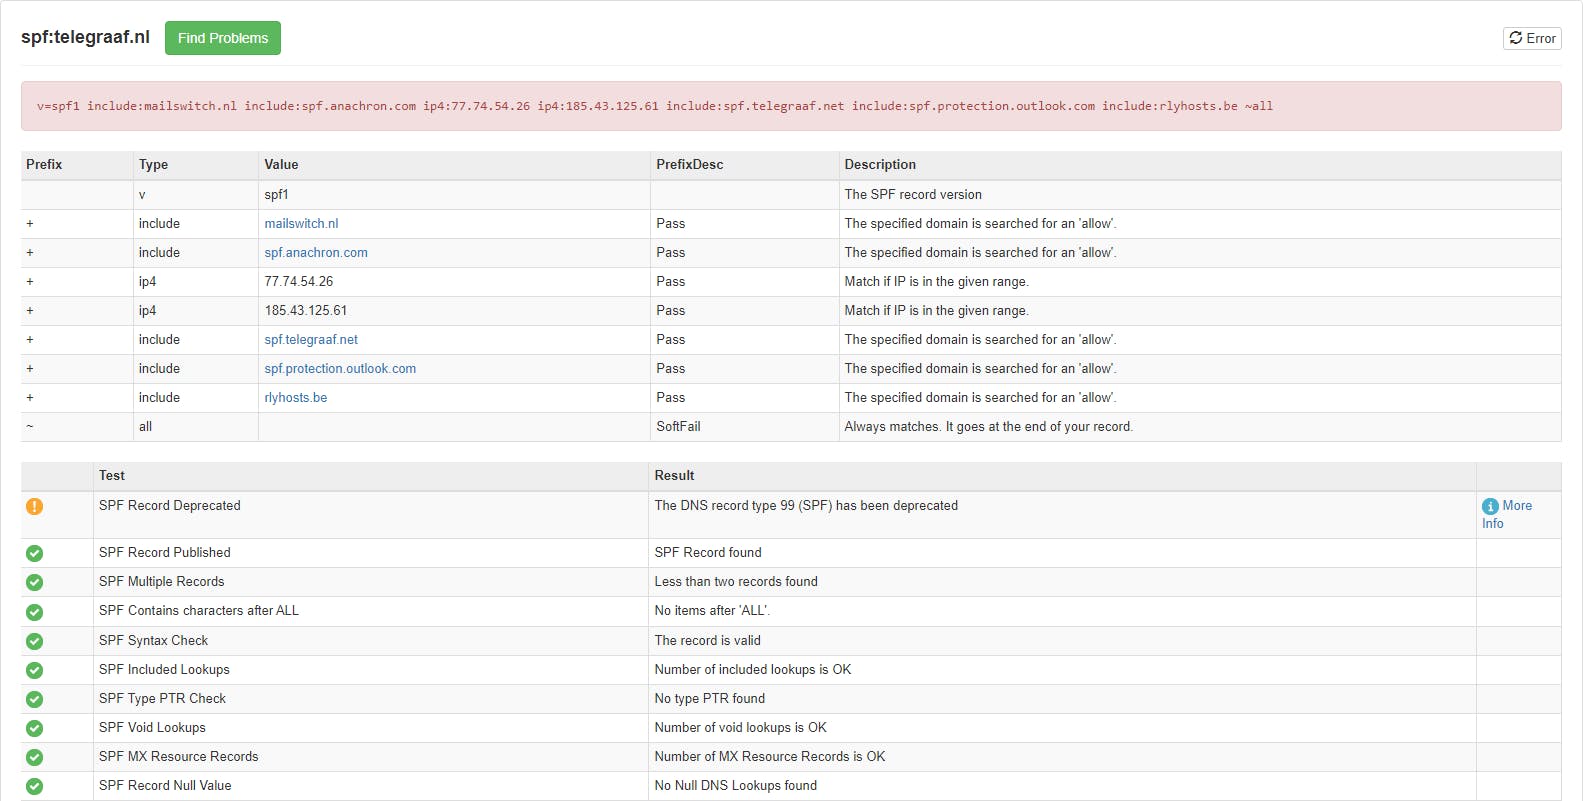Click the green check icon beside SPF Included Lookups

[34, 670]
